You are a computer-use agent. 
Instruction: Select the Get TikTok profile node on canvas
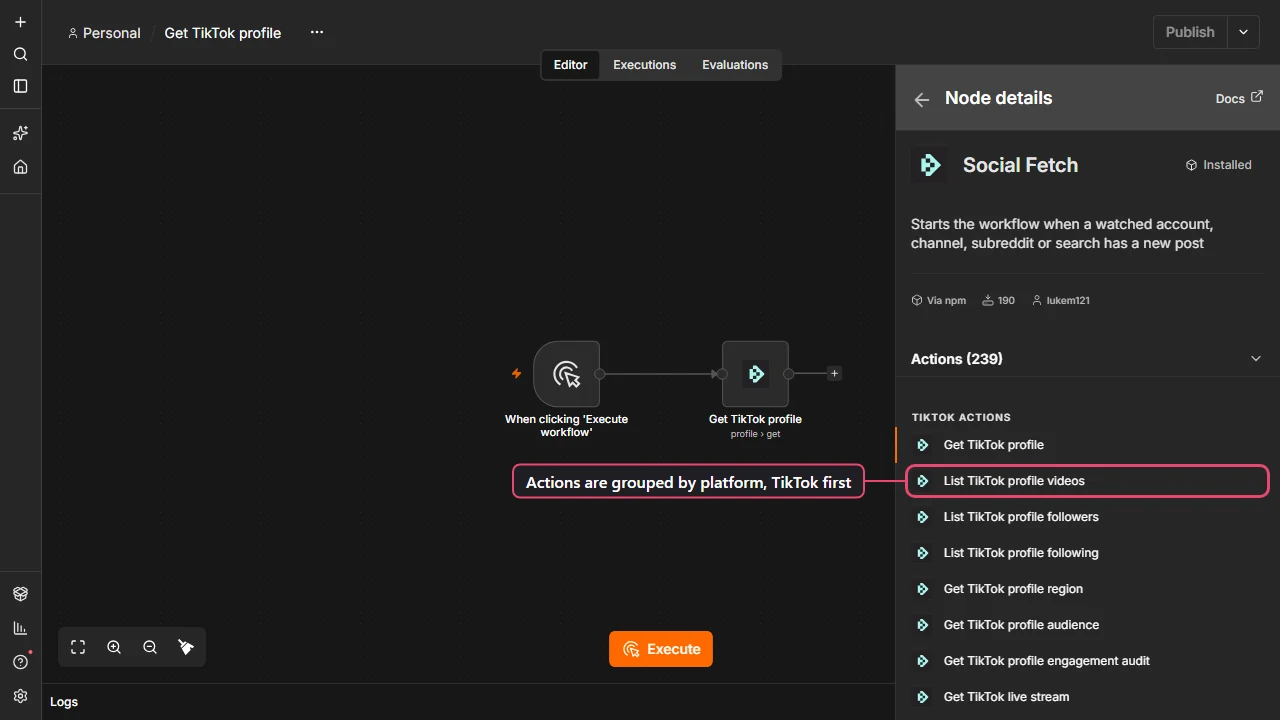pyautogui.click(x=755, y=374)
